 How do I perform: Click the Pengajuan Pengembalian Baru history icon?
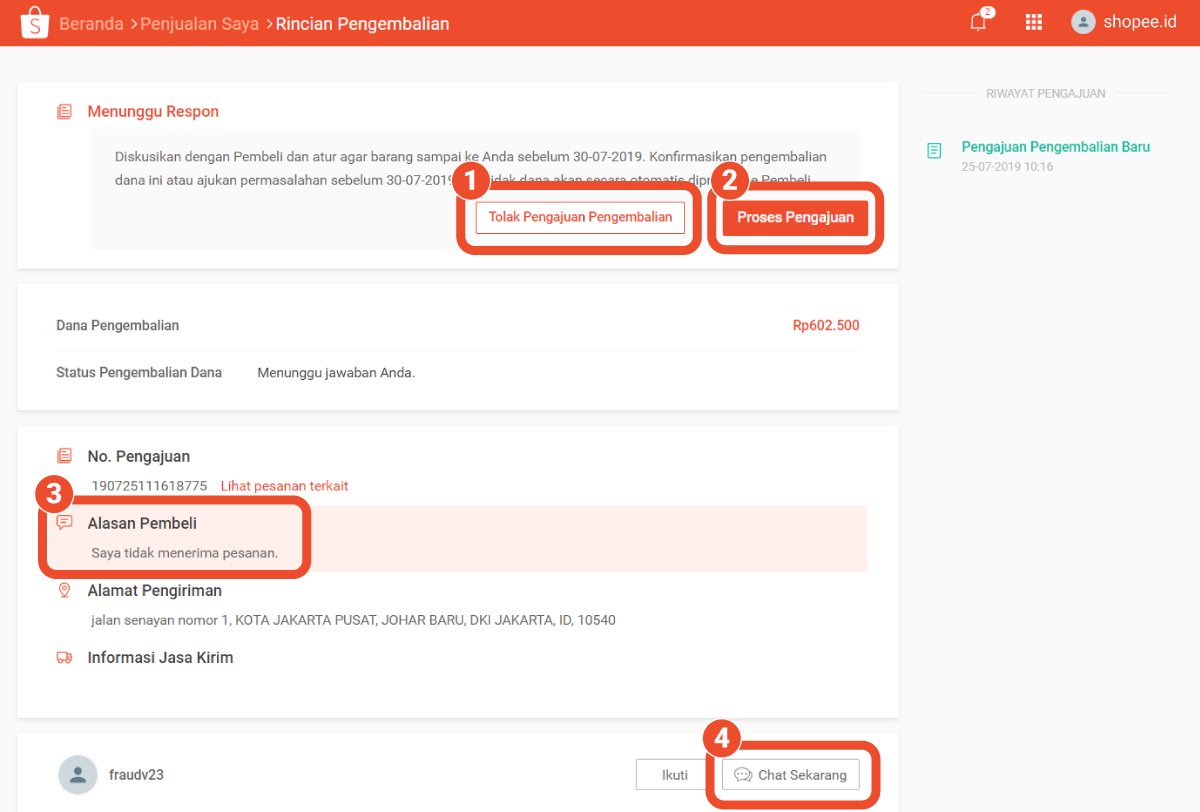point(934,151)
